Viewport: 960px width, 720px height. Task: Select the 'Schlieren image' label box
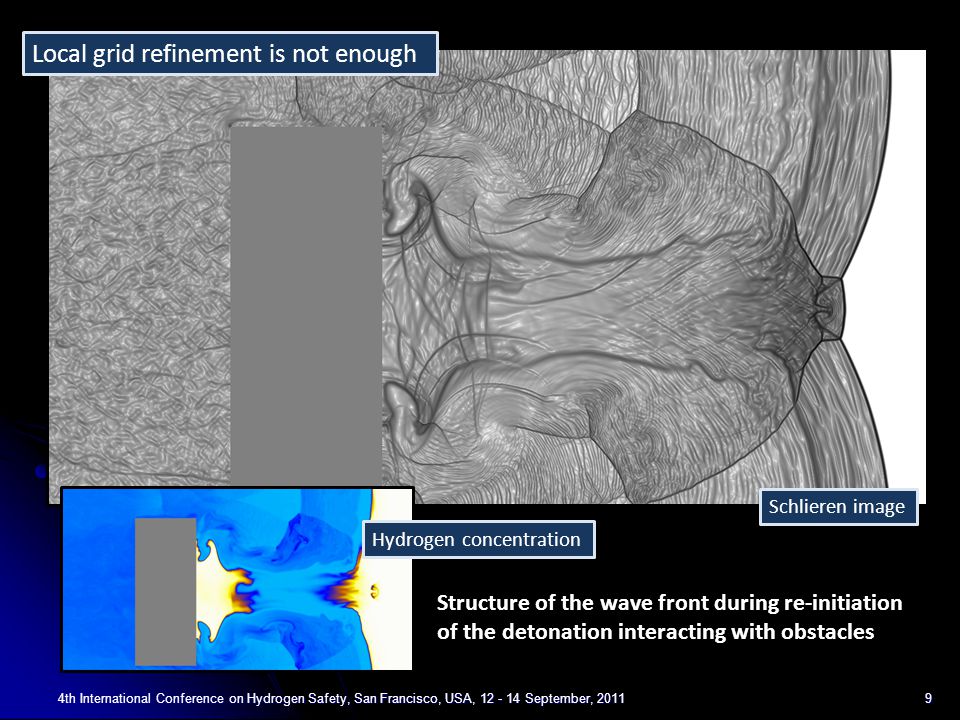838,507
